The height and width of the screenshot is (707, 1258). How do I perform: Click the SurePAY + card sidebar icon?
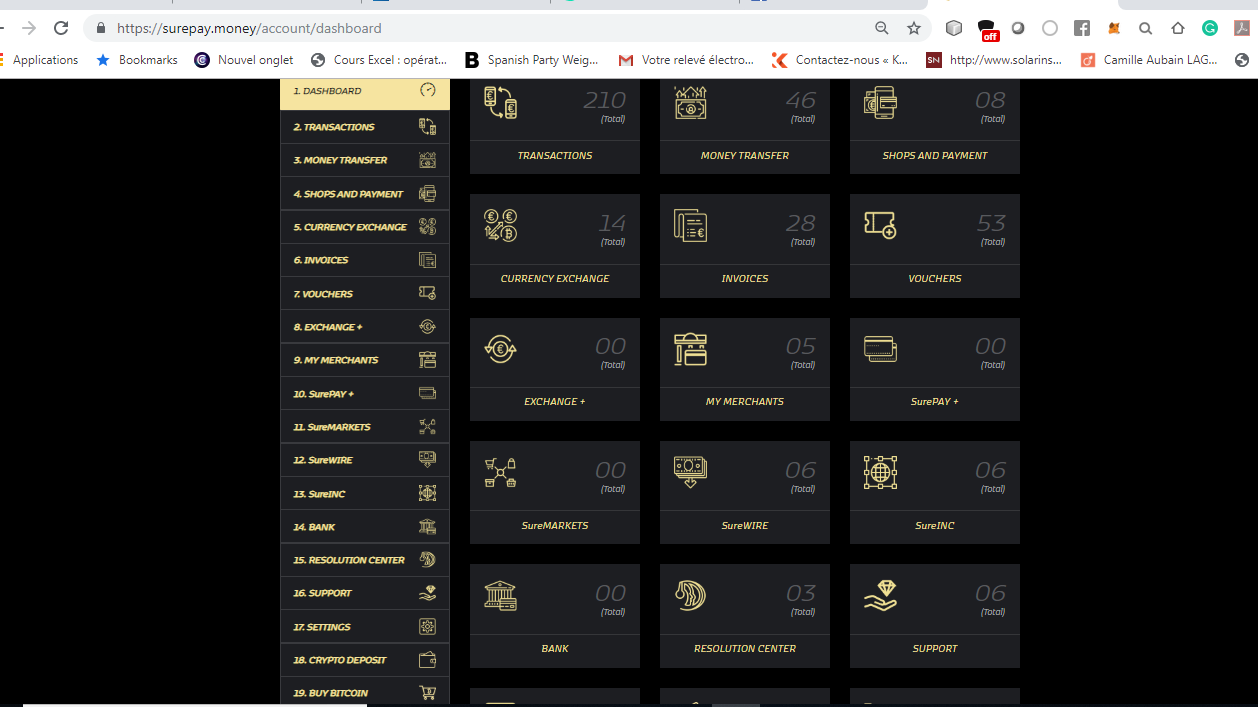428,394
